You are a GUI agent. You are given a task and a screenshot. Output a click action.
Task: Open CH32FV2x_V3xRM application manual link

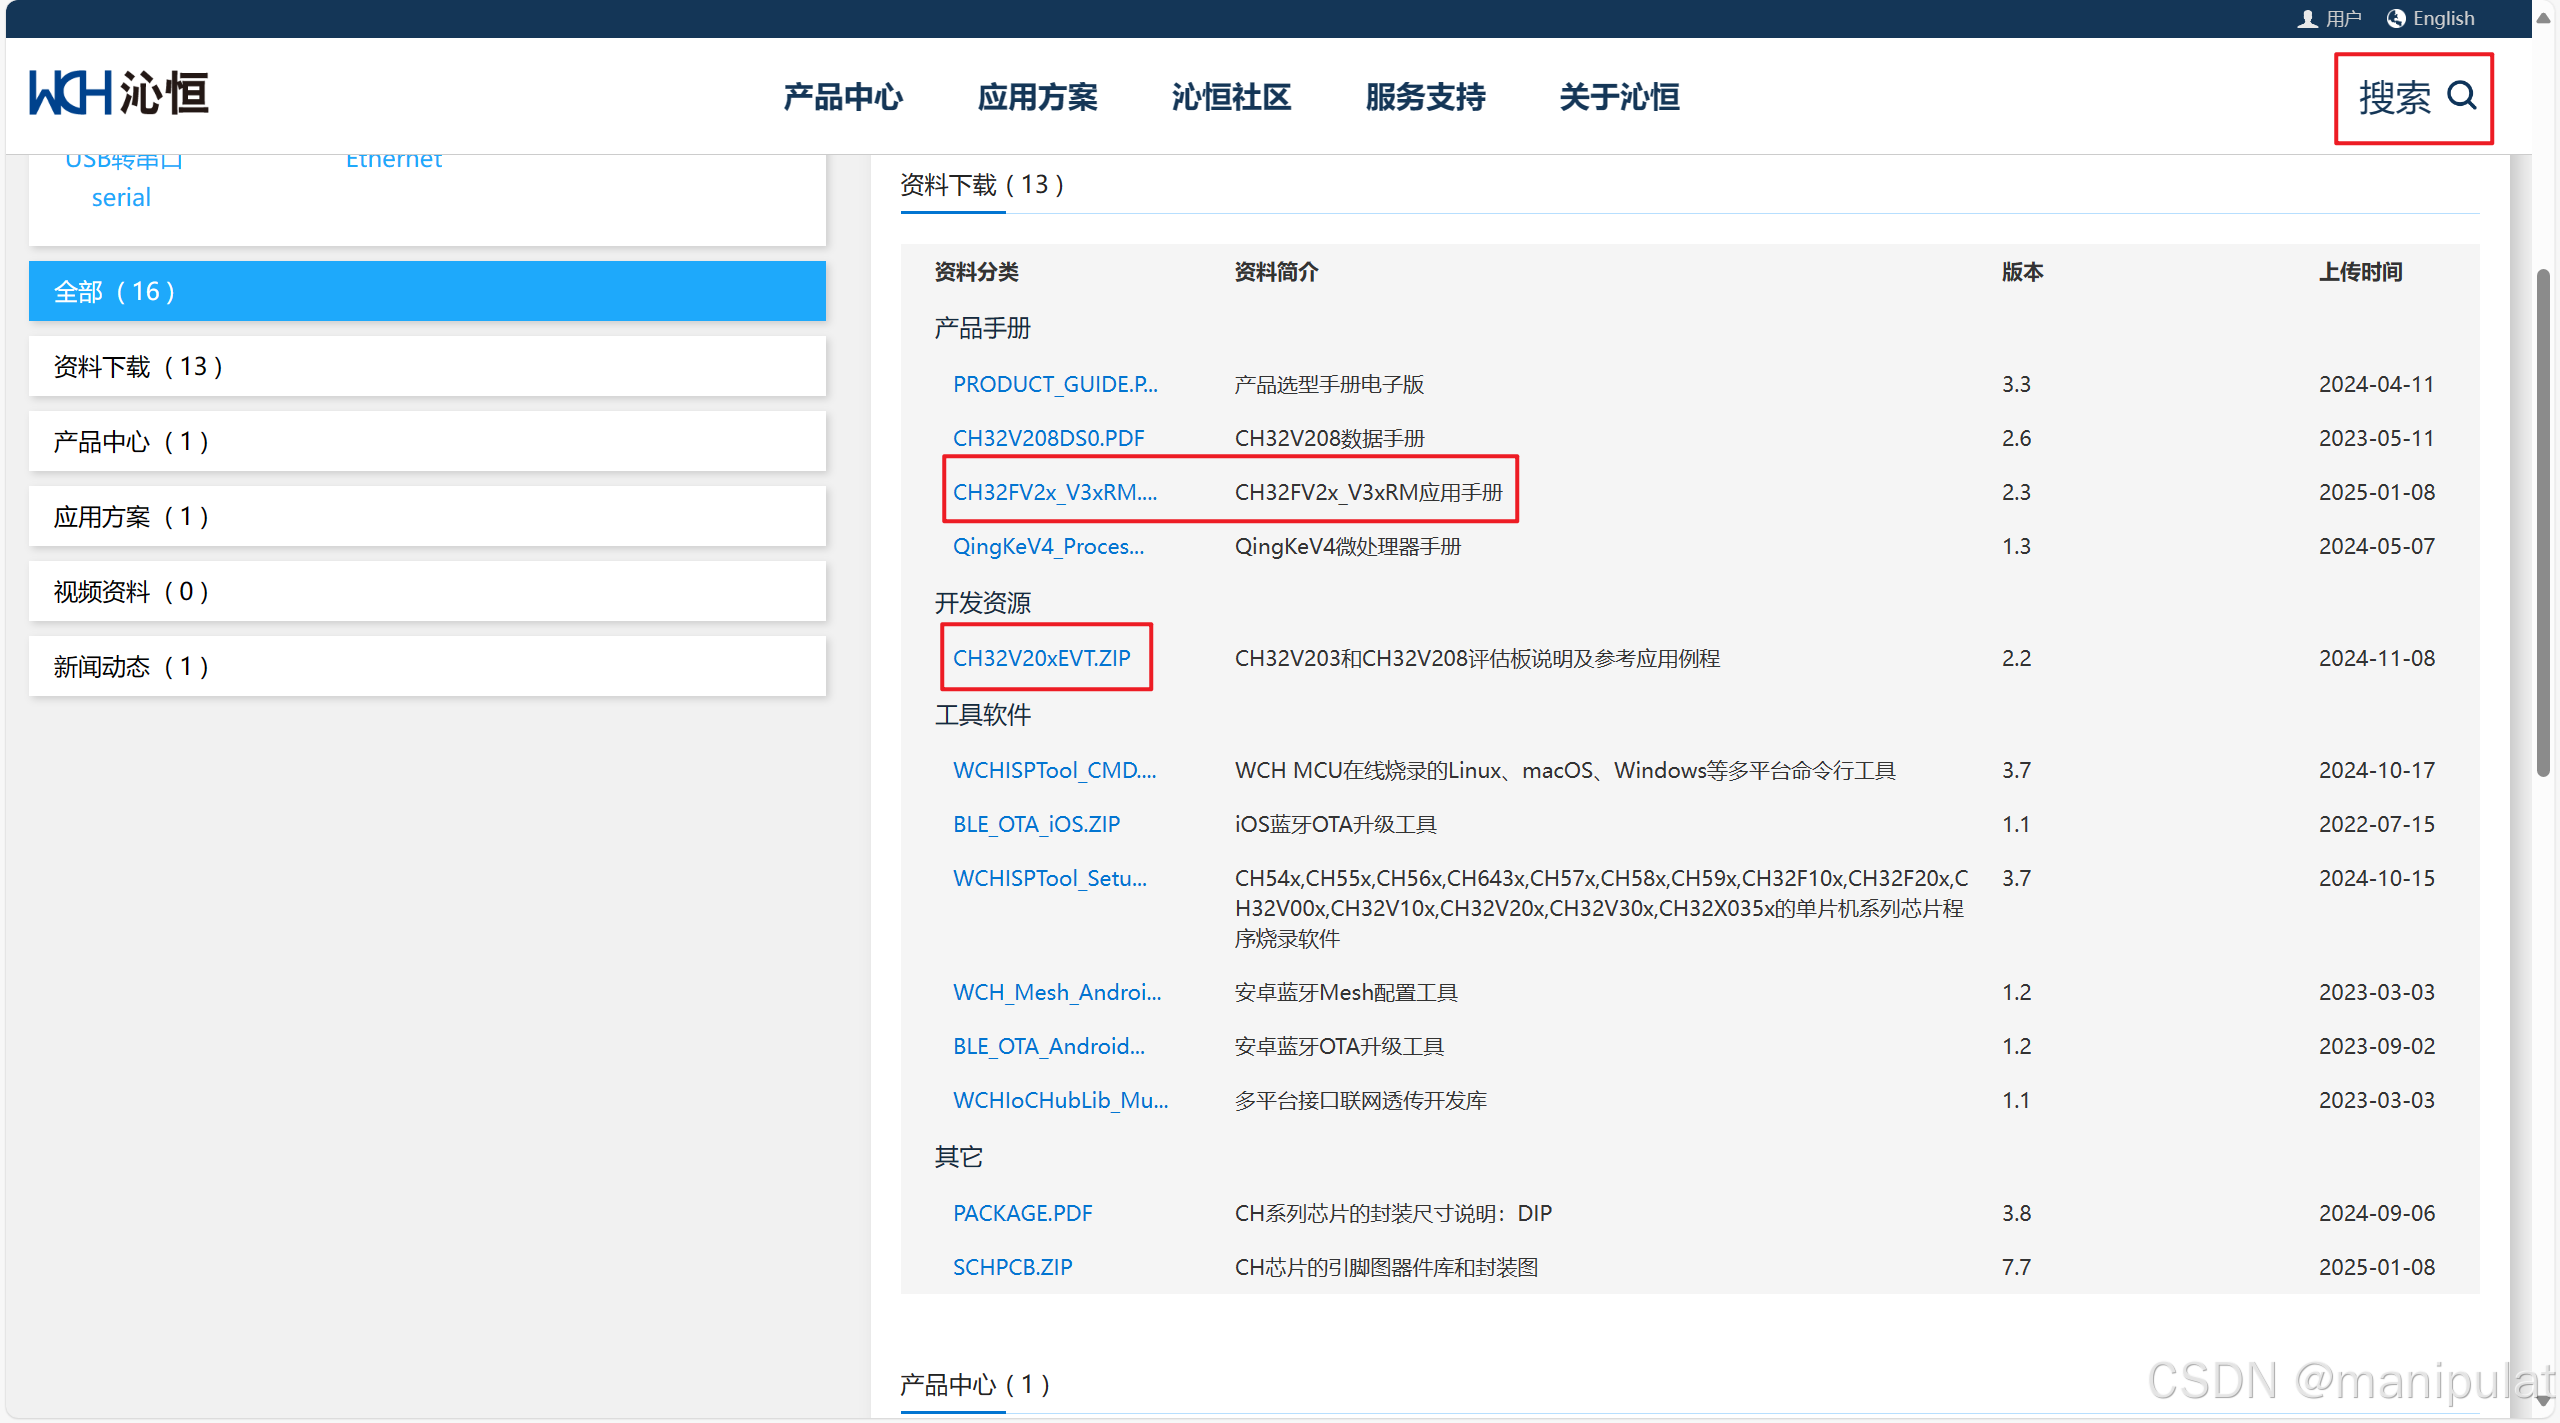(1054, 492)
